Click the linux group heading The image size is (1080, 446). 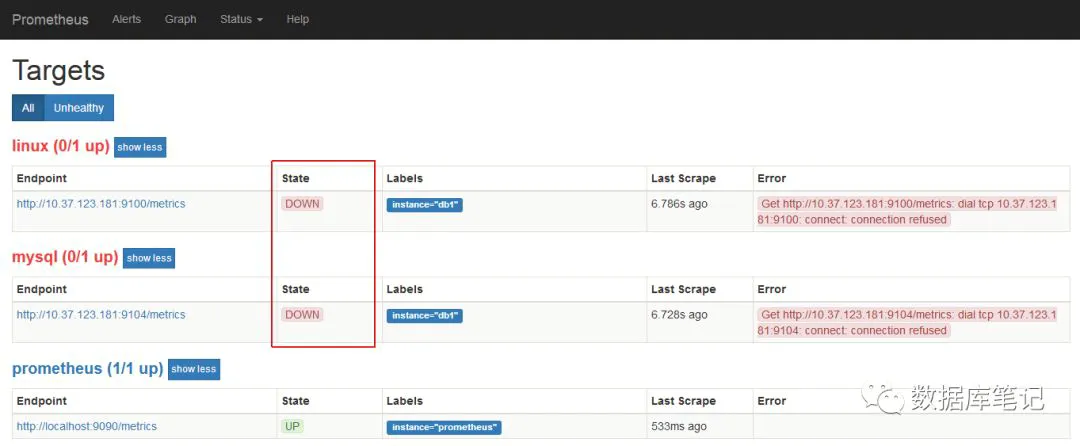tap(61, 146)
